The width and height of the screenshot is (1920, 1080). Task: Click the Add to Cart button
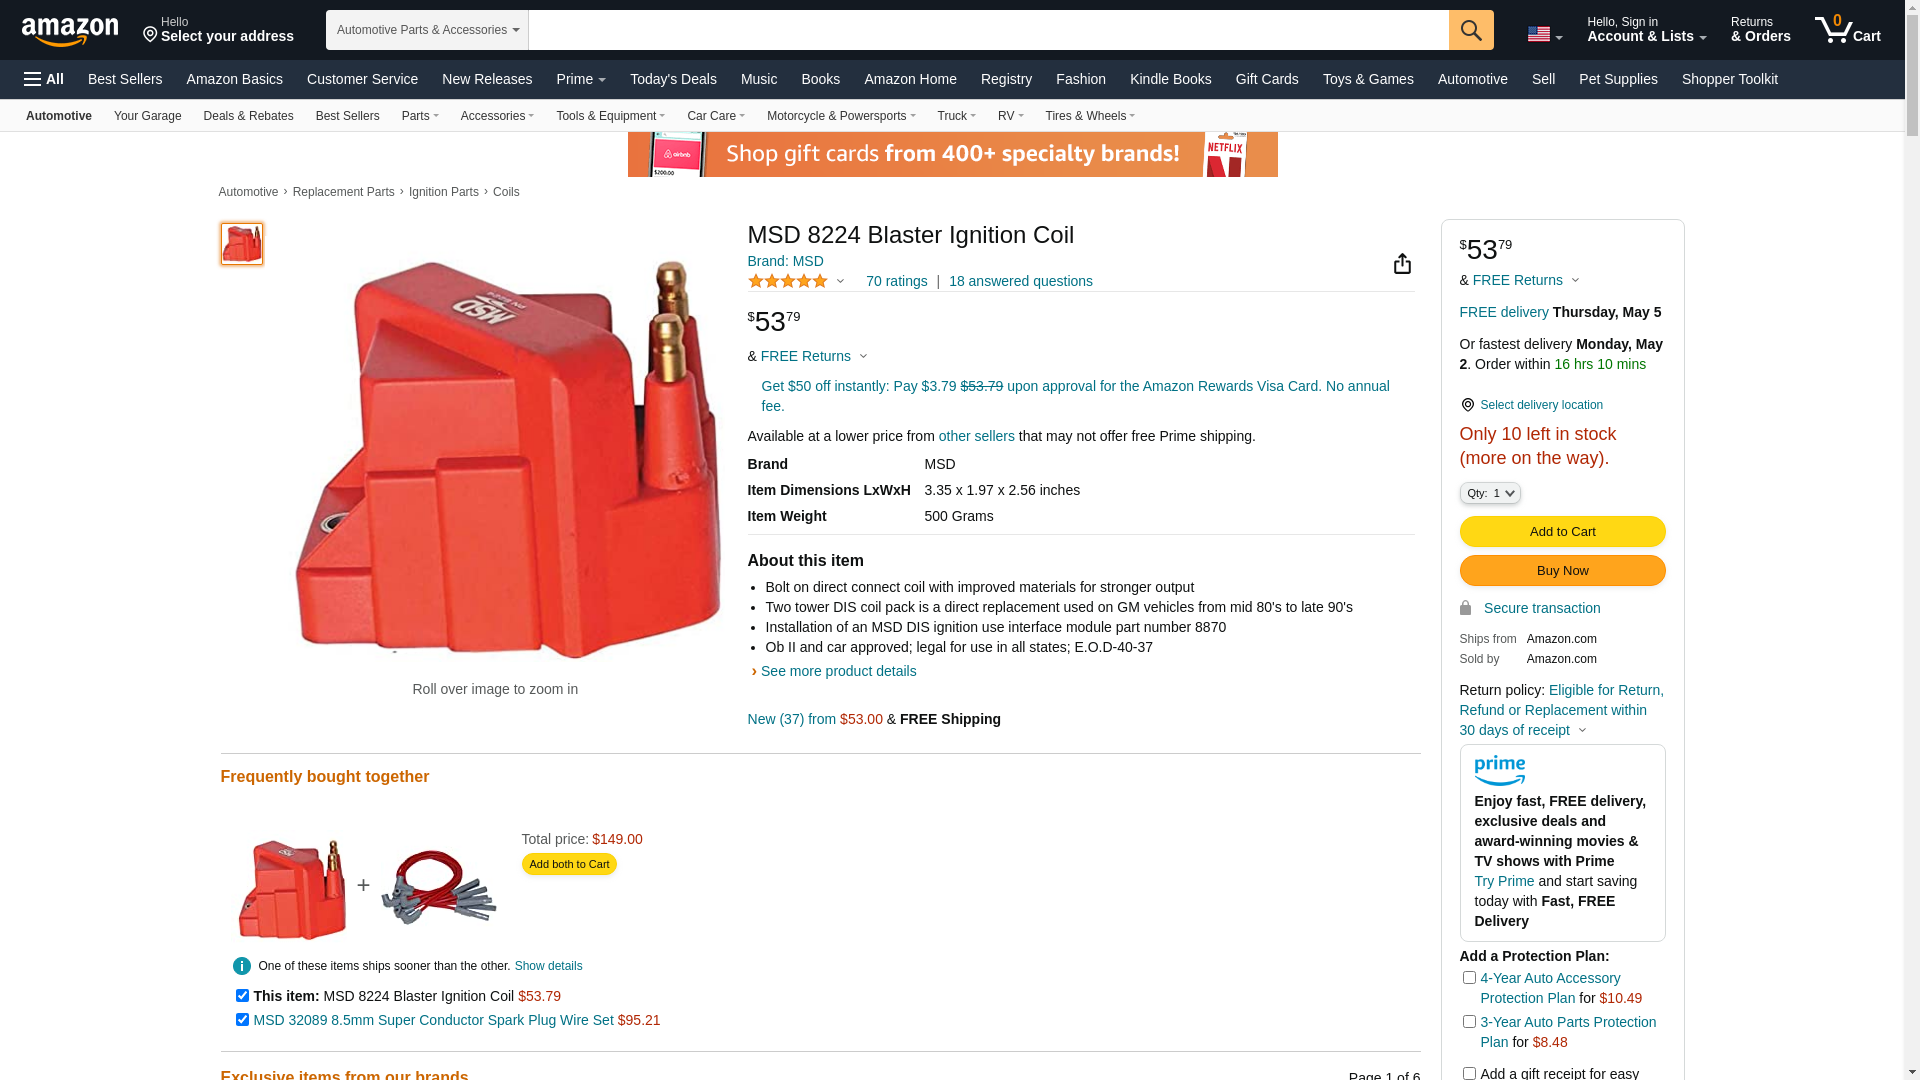1563,531
